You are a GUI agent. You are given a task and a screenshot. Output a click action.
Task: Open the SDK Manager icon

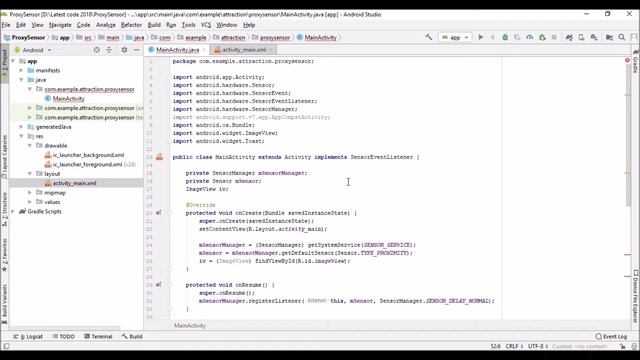[x=594, y=37]
